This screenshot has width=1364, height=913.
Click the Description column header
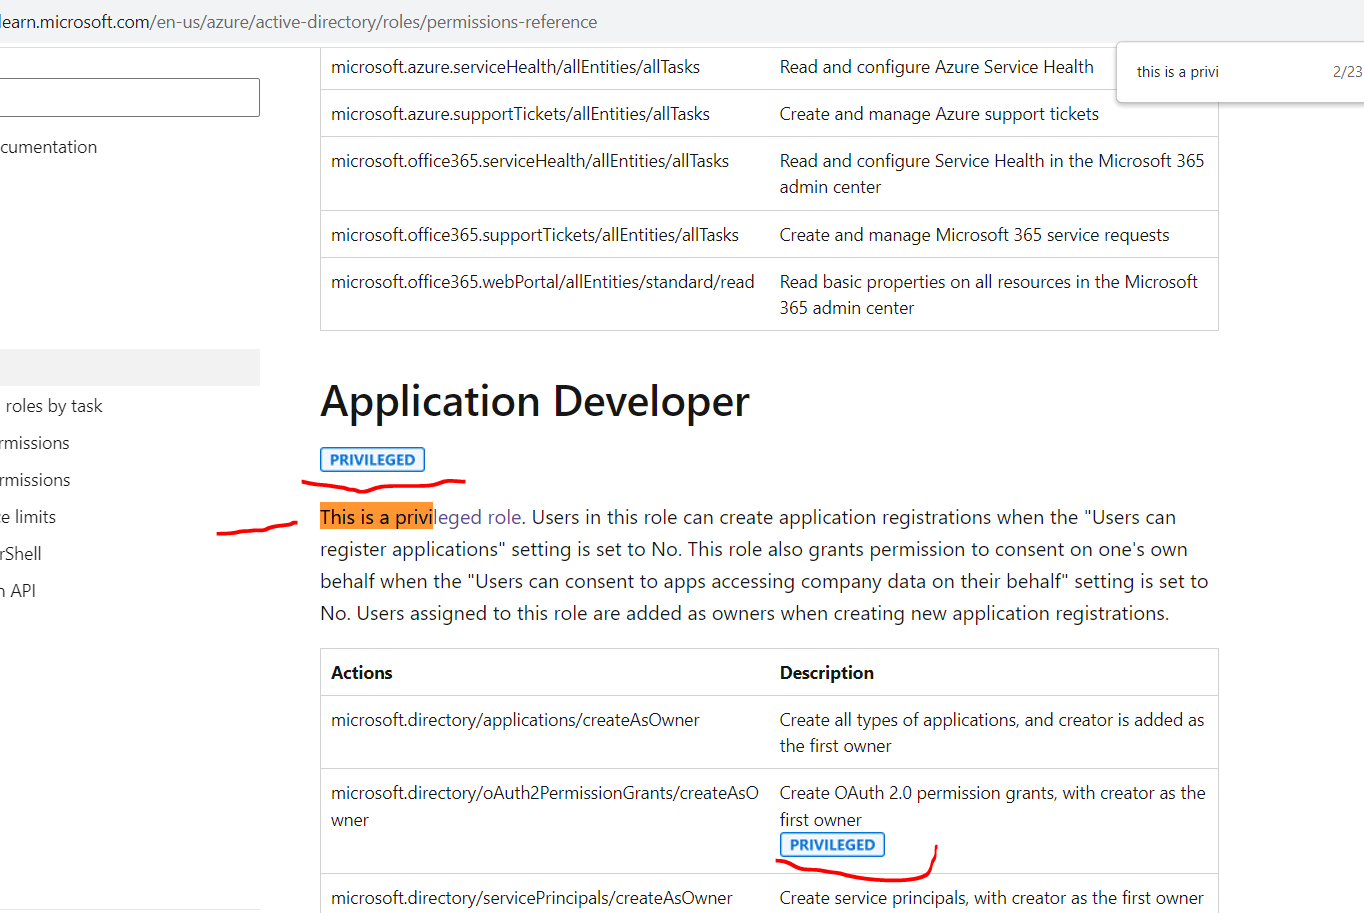click(x=827, y=672)
